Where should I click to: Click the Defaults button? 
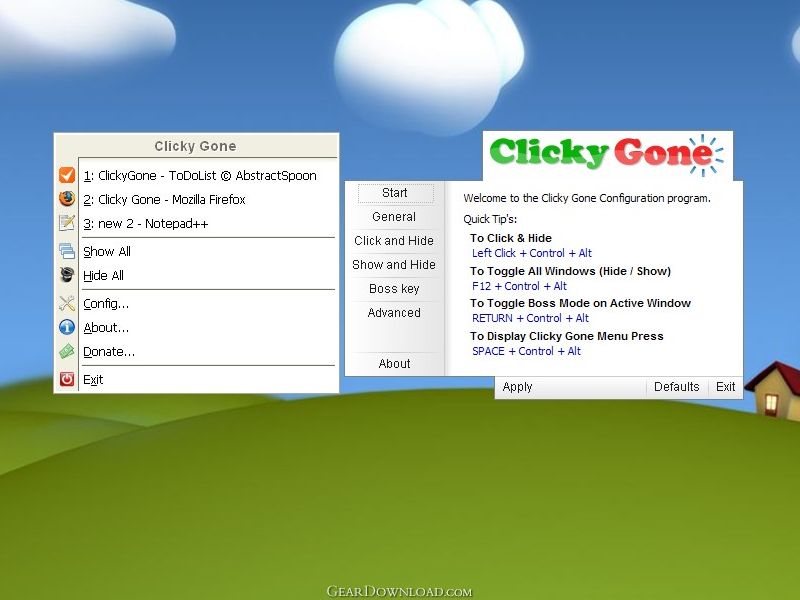[677, 387]
